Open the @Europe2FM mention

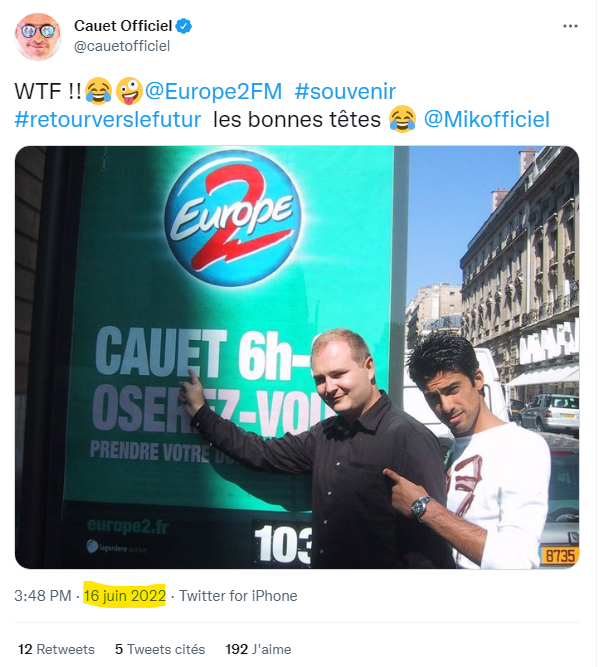[x=213, y=91]
